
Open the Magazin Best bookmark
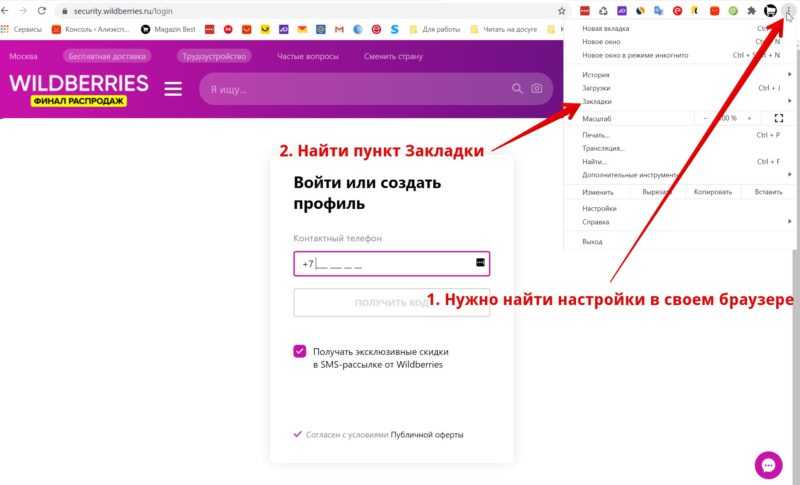(x=168, y=30)
